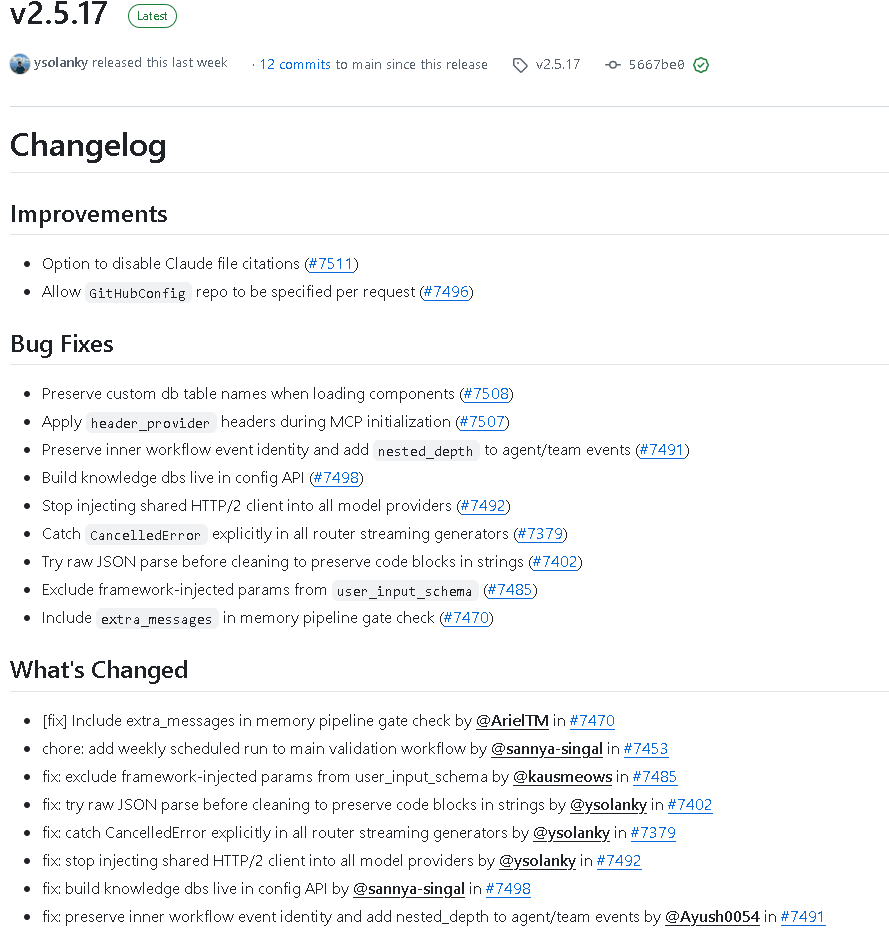Open the 12 commits comparison link

[x=294, y=64]
